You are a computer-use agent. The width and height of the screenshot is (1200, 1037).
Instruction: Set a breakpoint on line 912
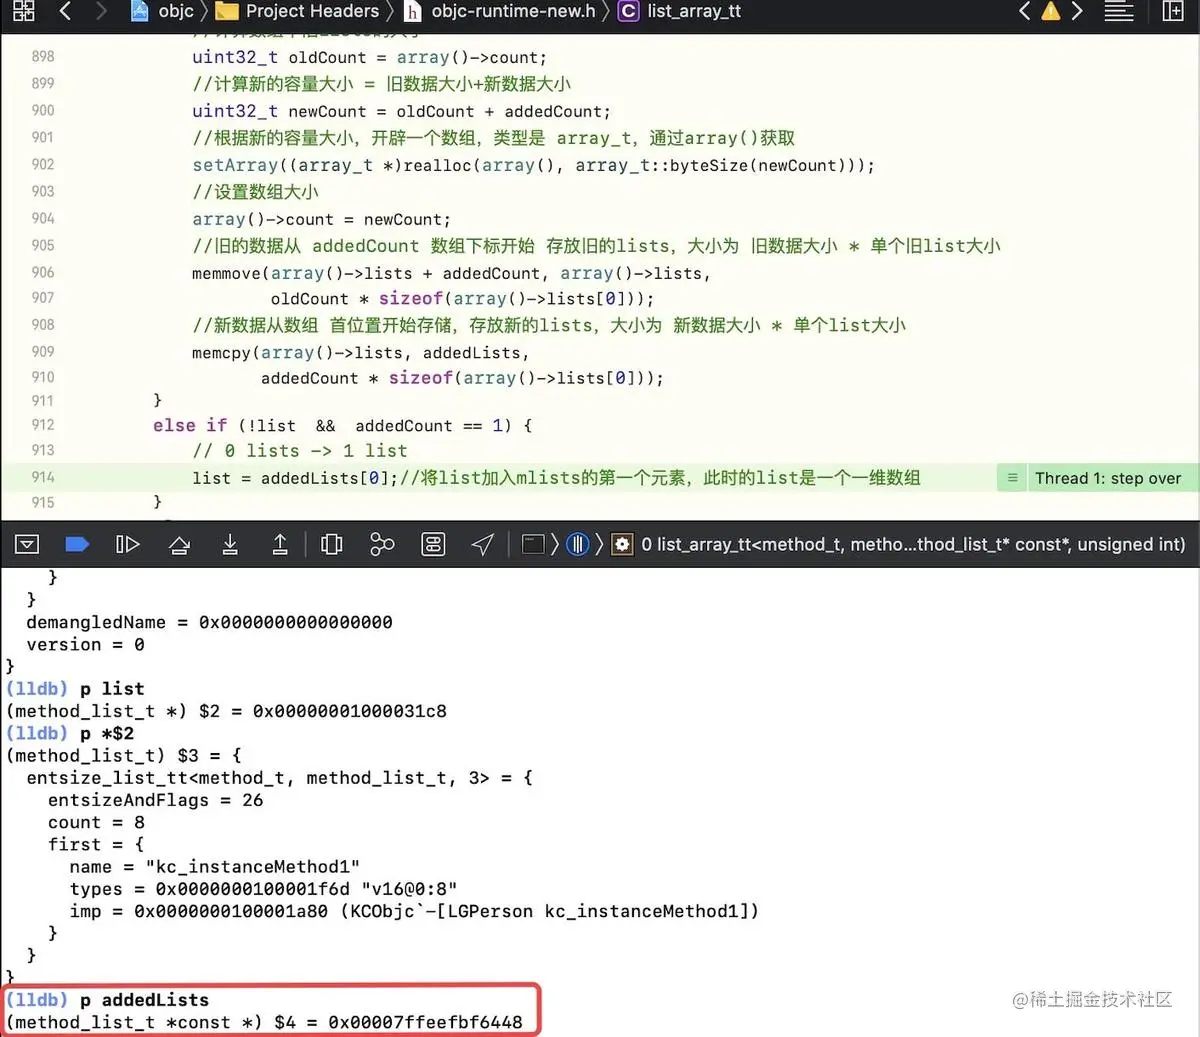point(43,425)
